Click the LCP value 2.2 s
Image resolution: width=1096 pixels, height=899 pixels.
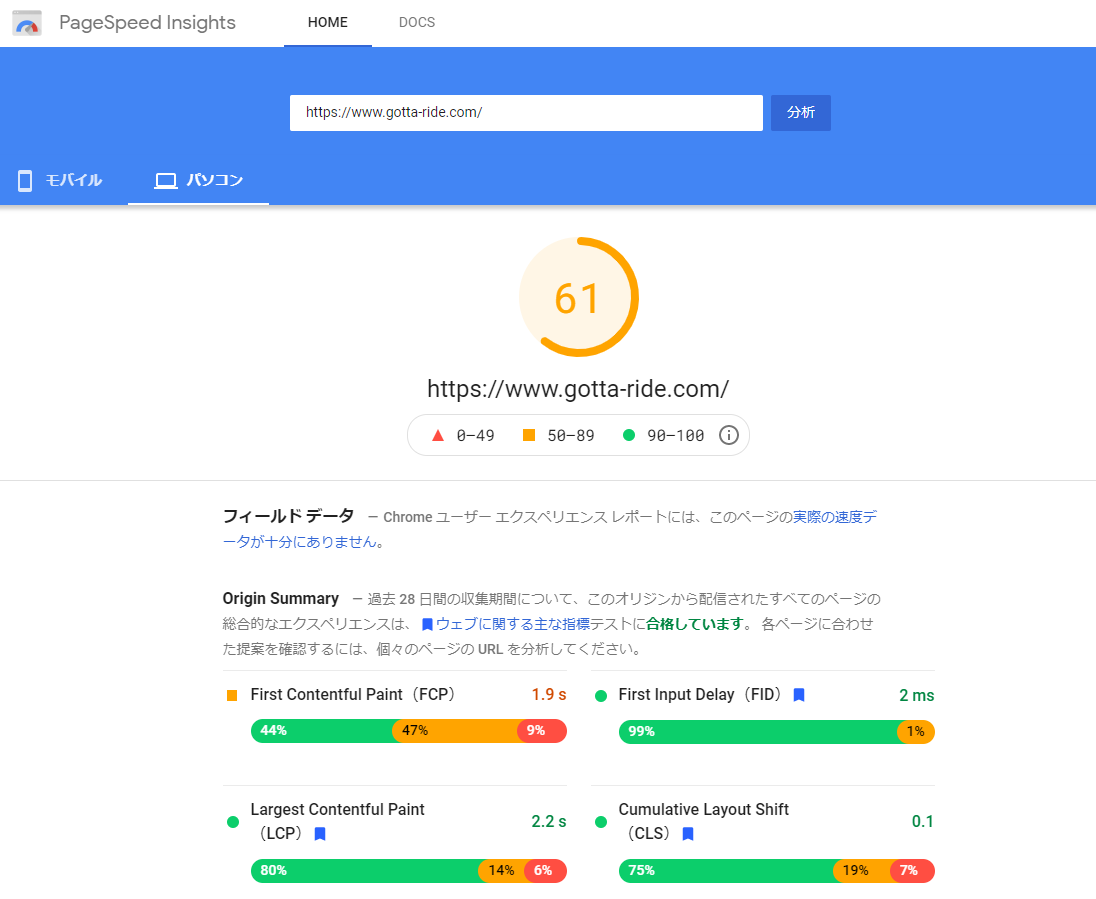pos(549,821)
